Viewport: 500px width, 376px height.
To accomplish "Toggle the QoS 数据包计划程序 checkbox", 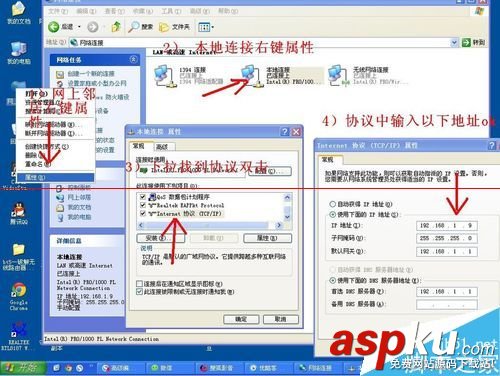I will pos(143,197).
